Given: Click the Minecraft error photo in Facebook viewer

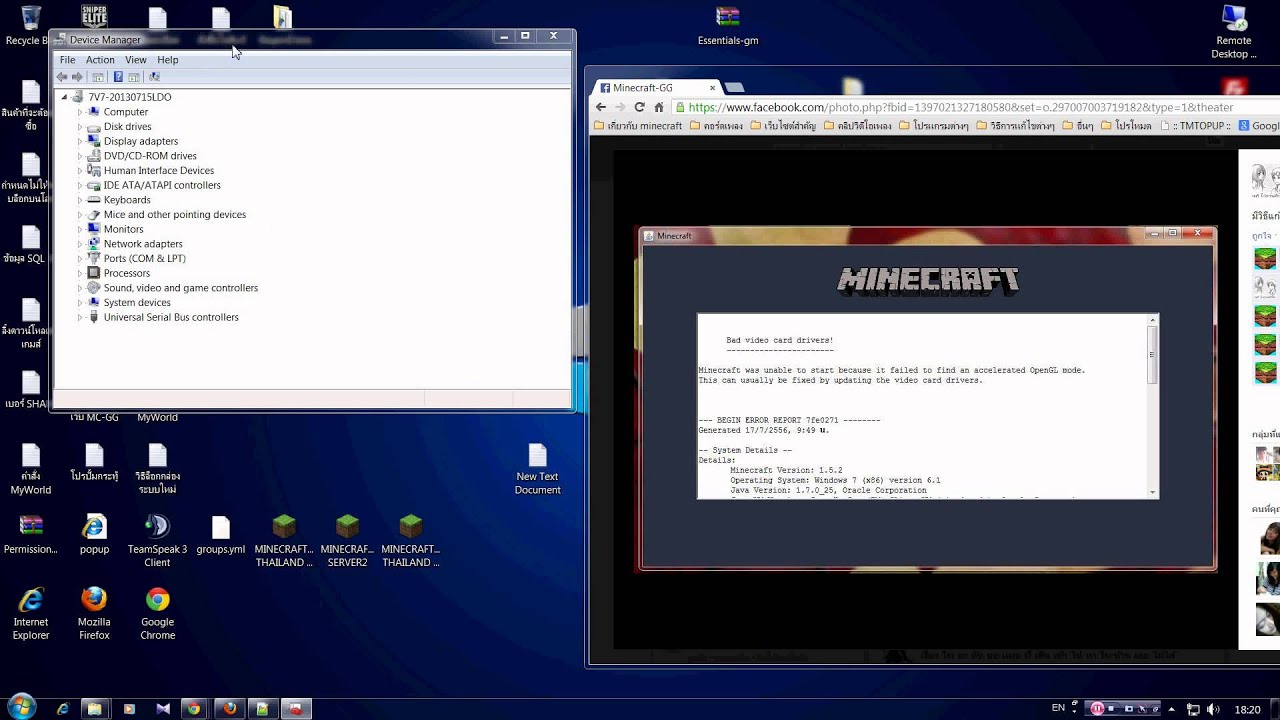Looking at the screenshot, I should click(928, 399).
